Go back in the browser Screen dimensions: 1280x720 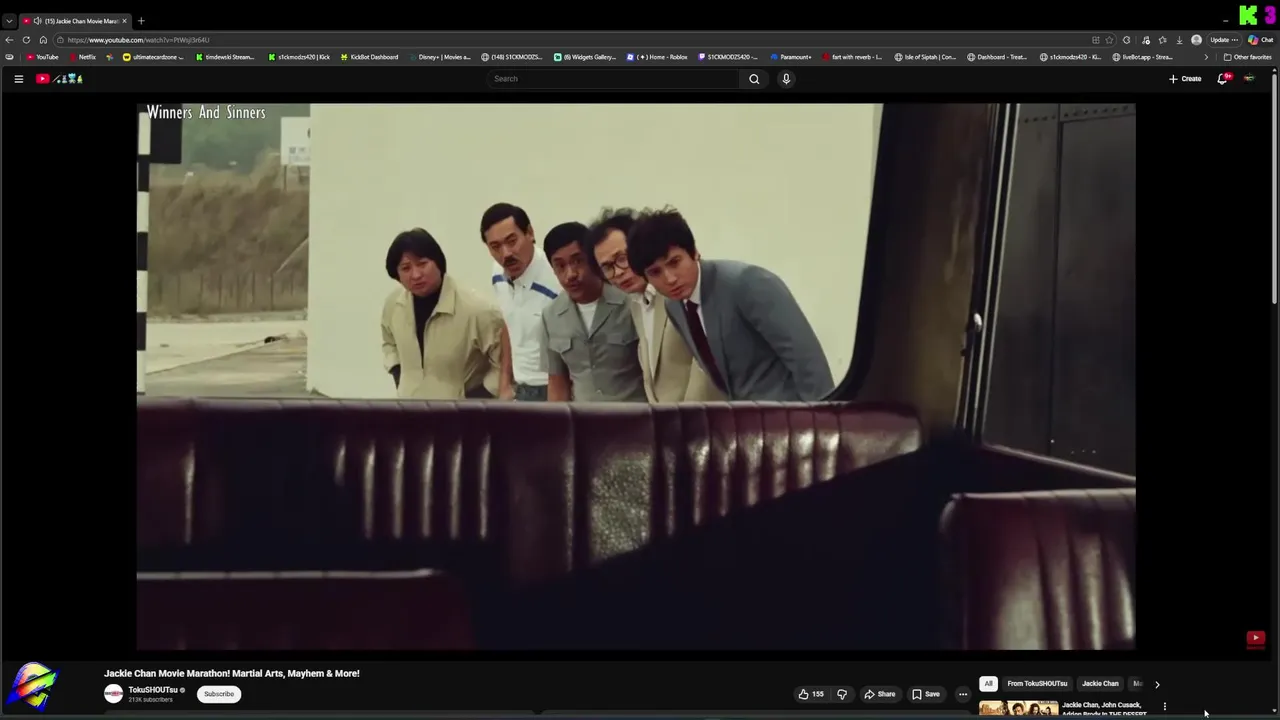click(x=9, y=40)
